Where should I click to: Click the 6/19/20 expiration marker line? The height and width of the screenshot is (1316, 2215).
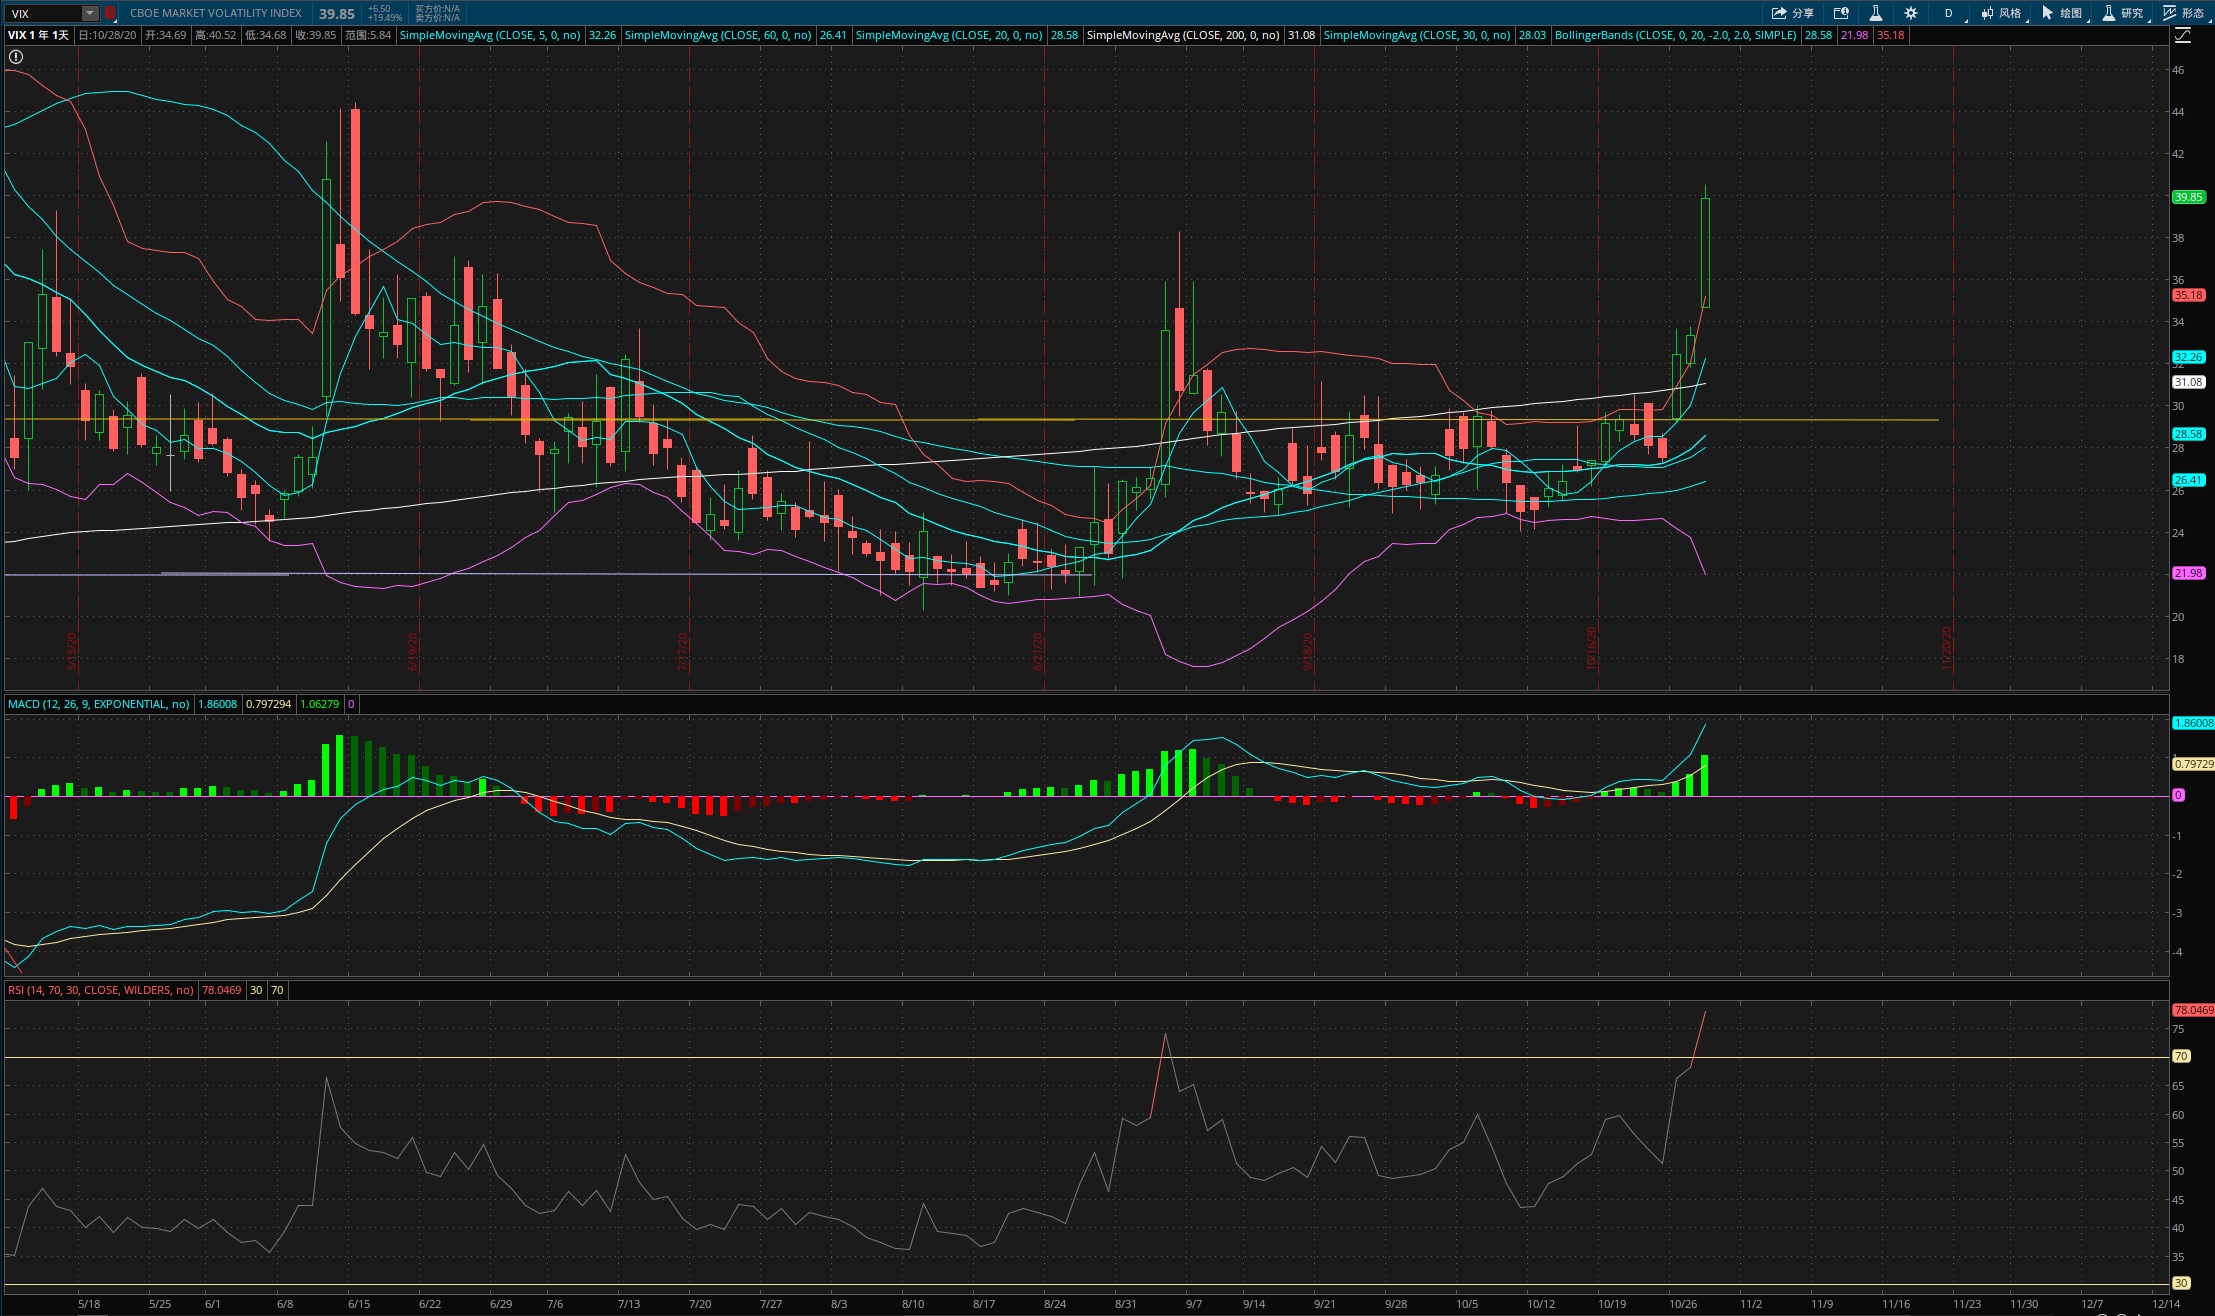(x=418, y=370)
